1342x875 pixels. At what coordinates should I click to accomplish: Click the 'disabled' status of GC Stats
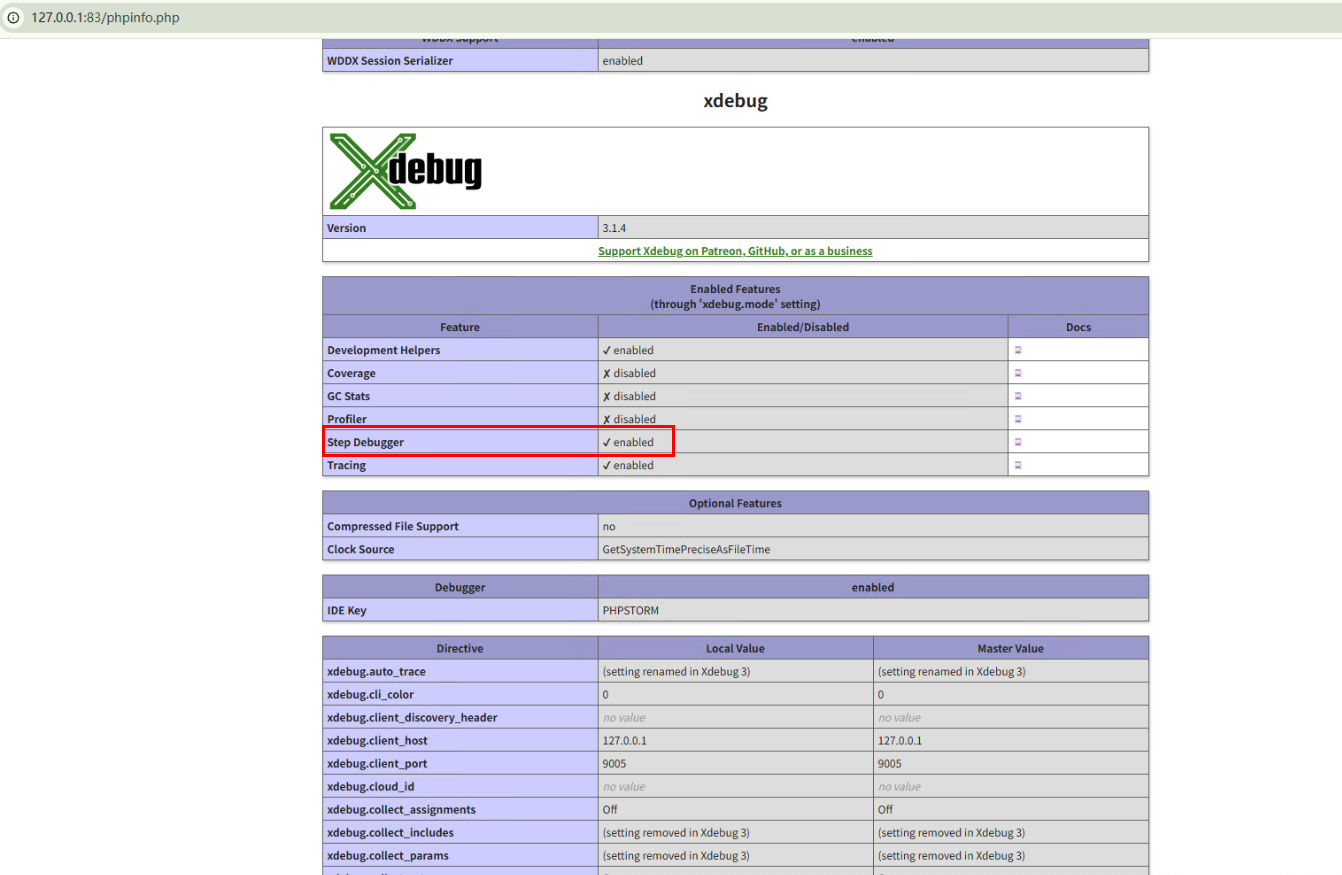pyautogui.click(x=629, y=396)
